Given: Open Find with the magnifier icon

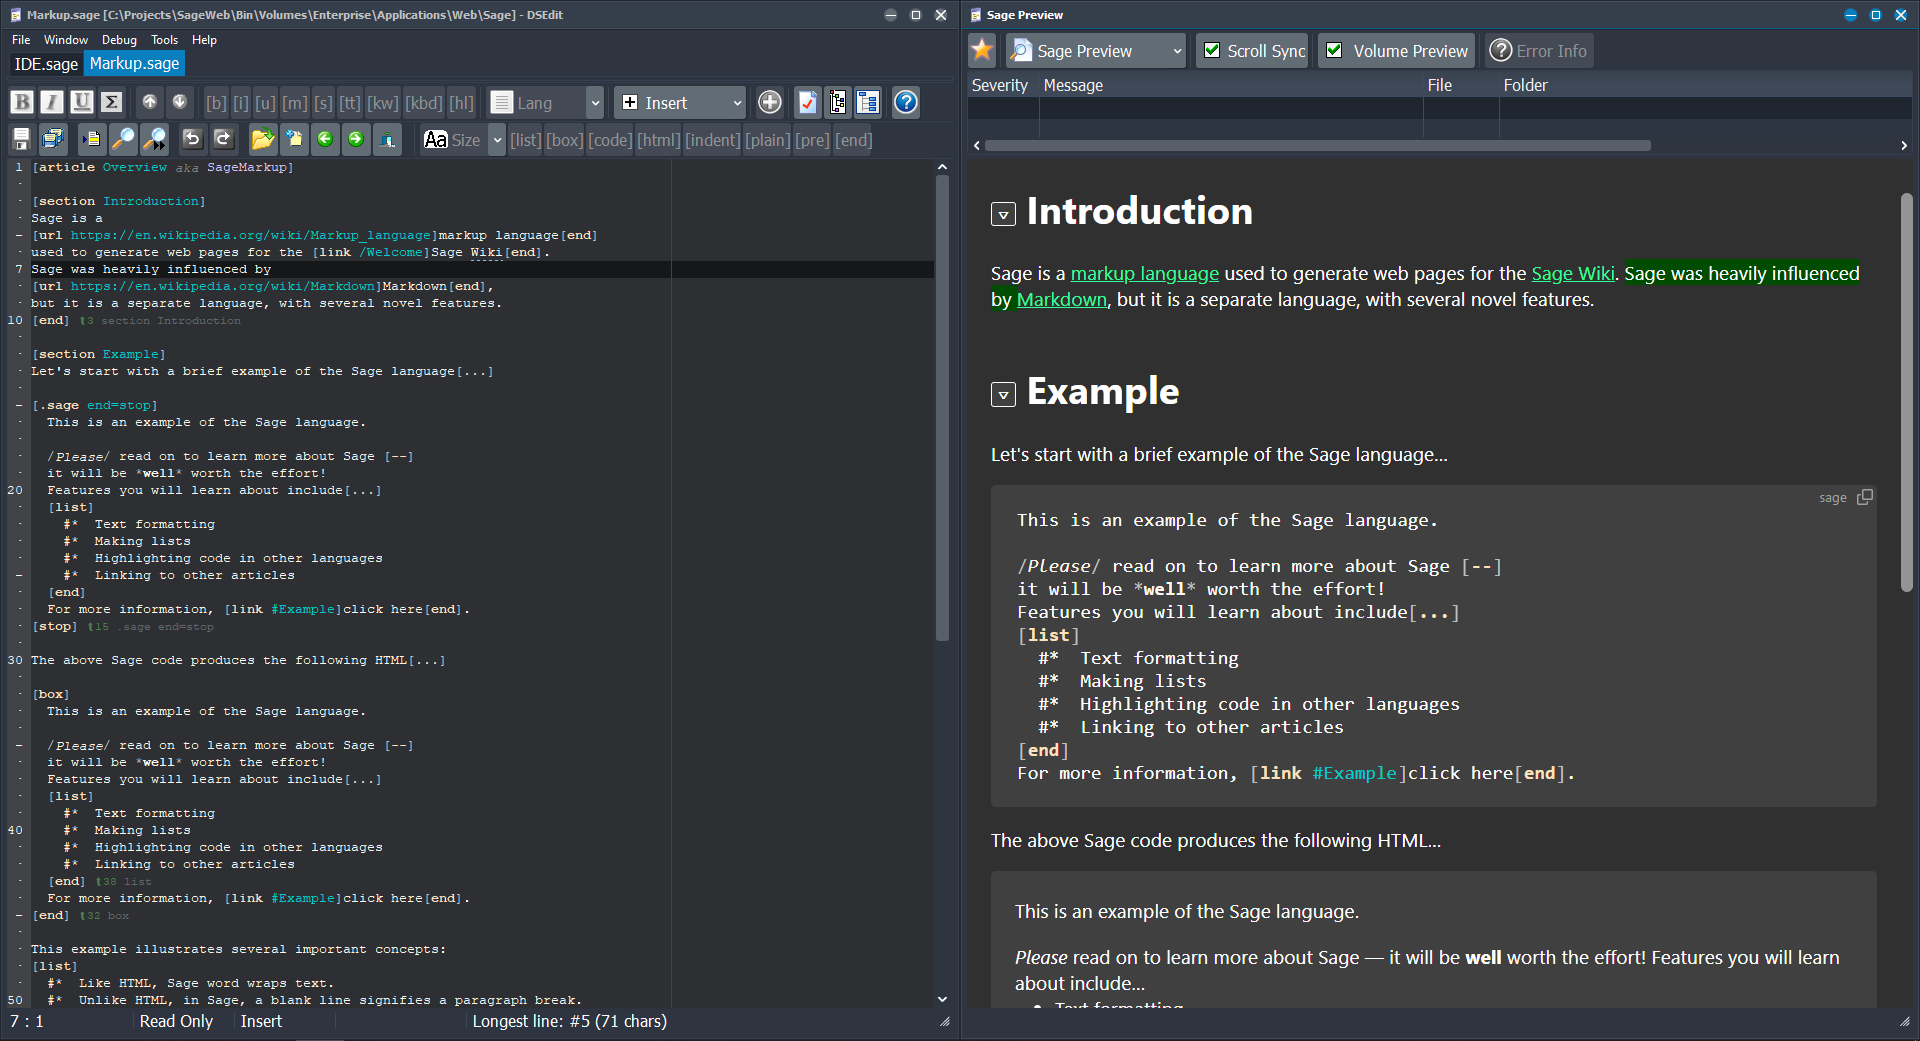Looking at the screenshot, I should (123, 139).
